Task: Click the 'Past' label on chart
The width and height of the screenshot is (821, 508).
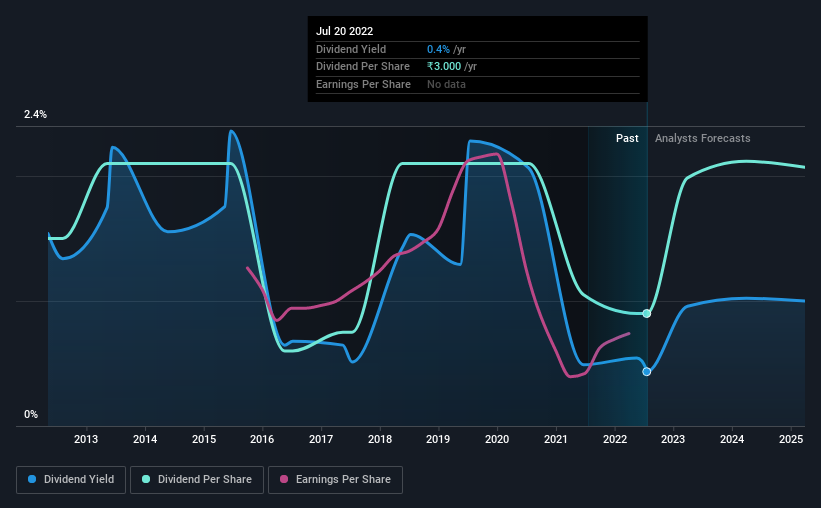Action: click(x=627, y=138)
